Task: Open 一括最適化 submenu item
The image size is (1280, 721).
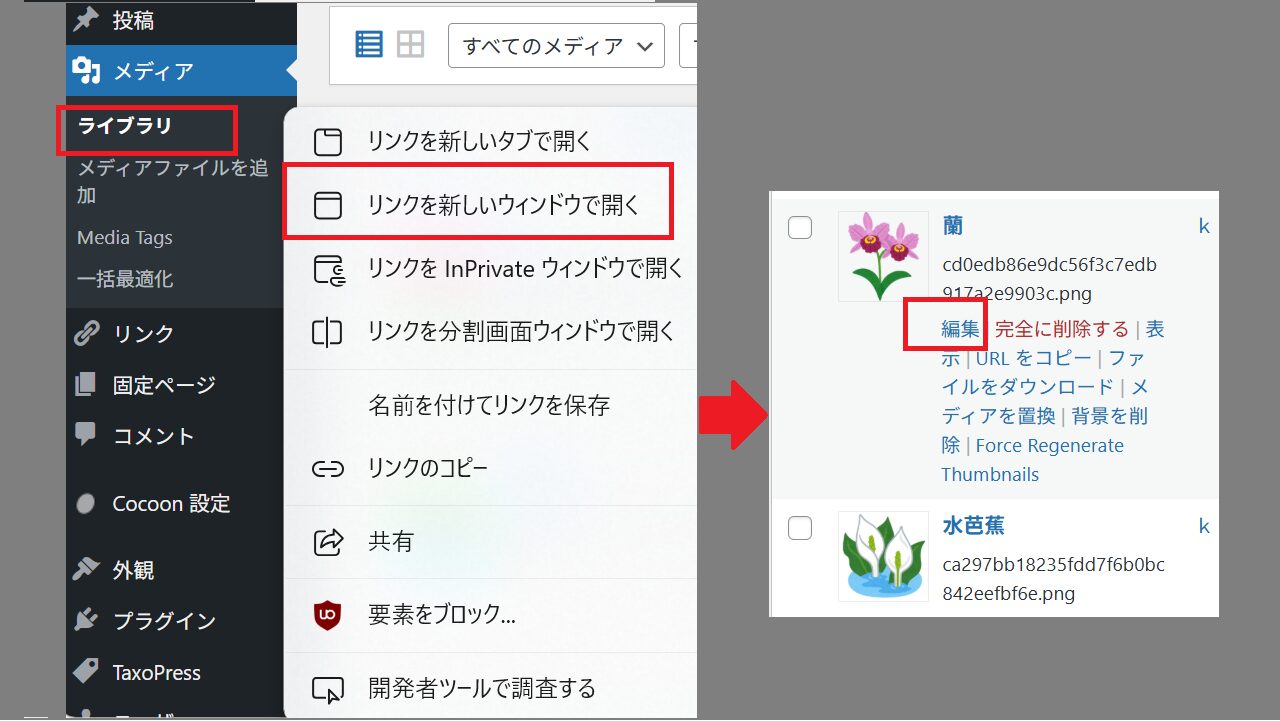Action: coord(125,280)
